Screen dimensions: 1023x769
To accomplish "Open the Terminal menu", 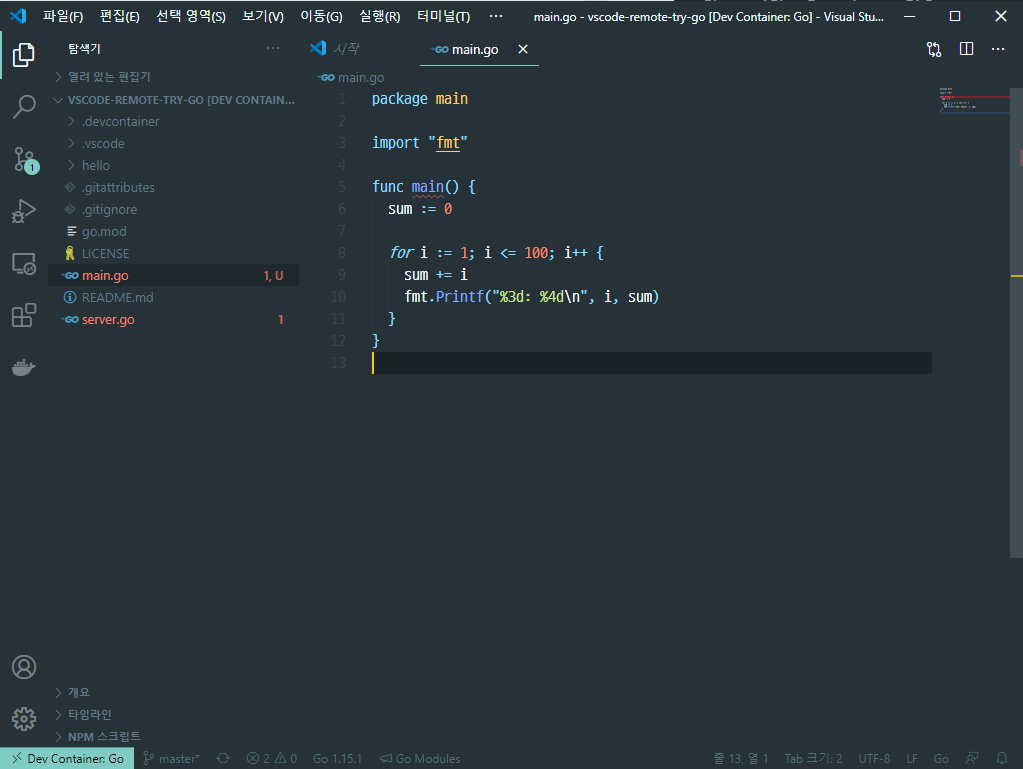I will point(444,16).
